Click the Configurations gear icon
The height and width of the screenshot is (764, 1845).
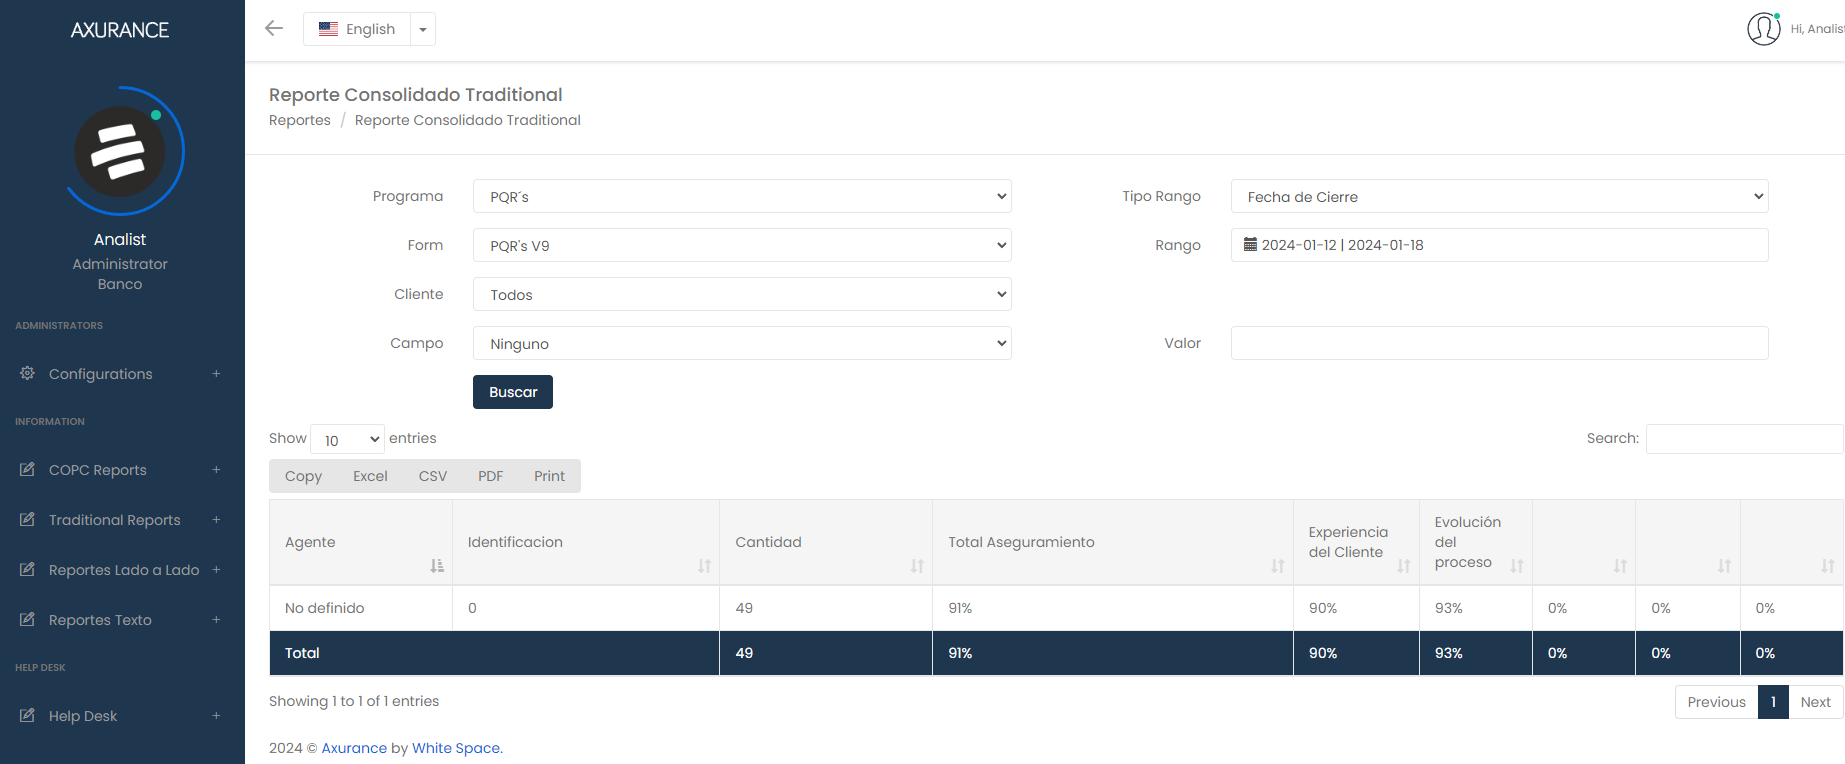tap(27, 373)
